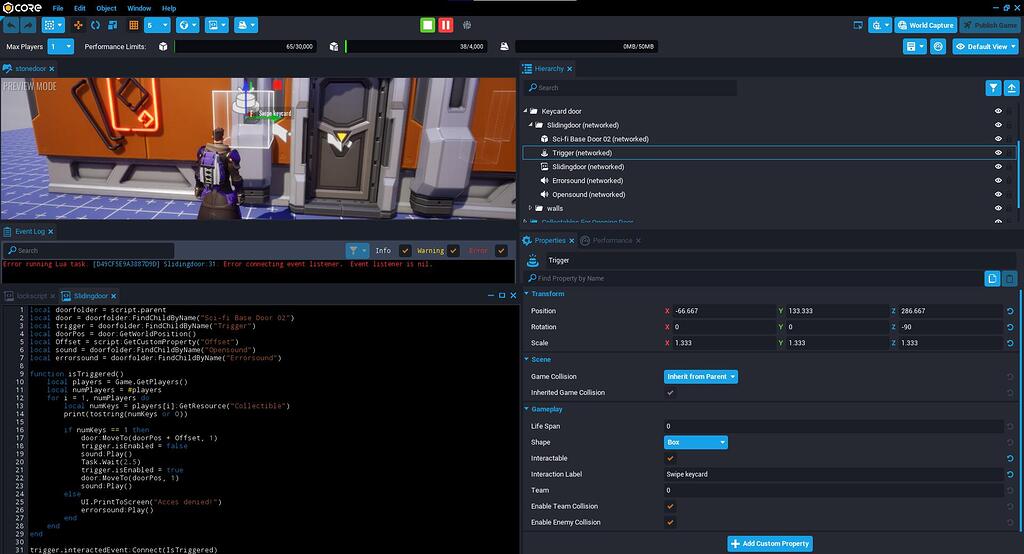Open the object selection mode dropdown

coord(53,25)
